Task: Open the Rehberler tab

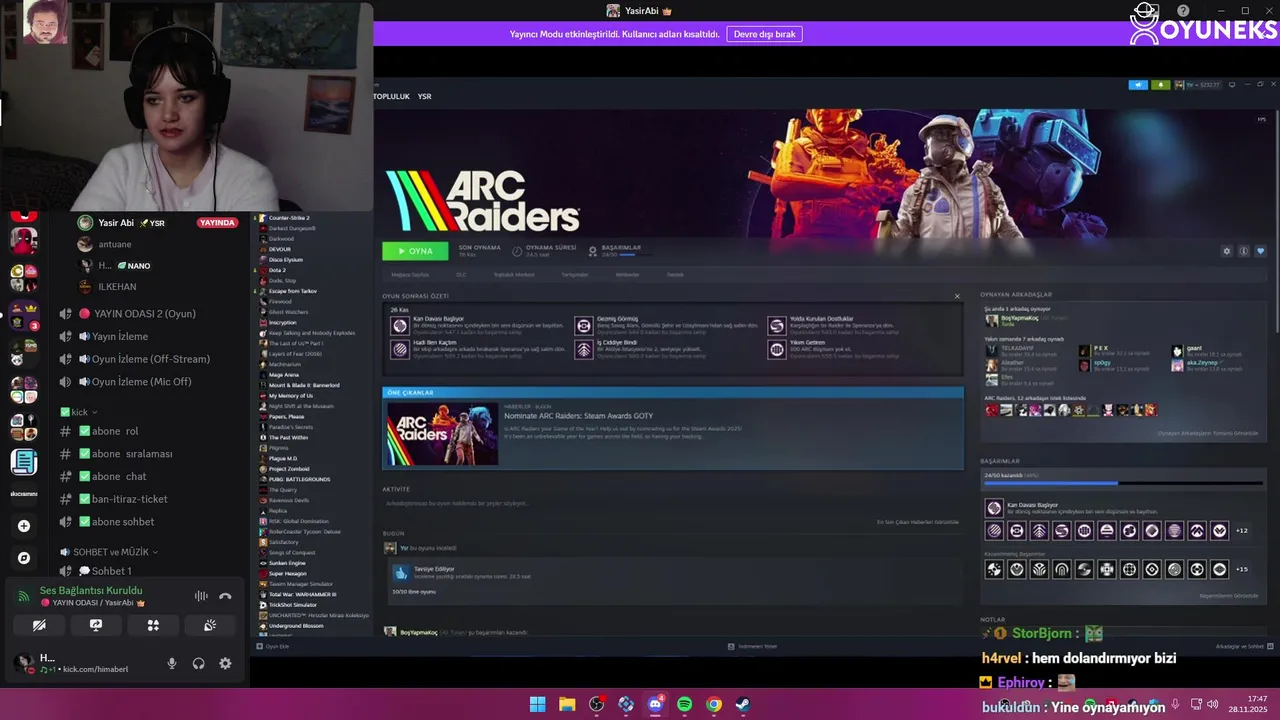Action: tap(627, 274)
